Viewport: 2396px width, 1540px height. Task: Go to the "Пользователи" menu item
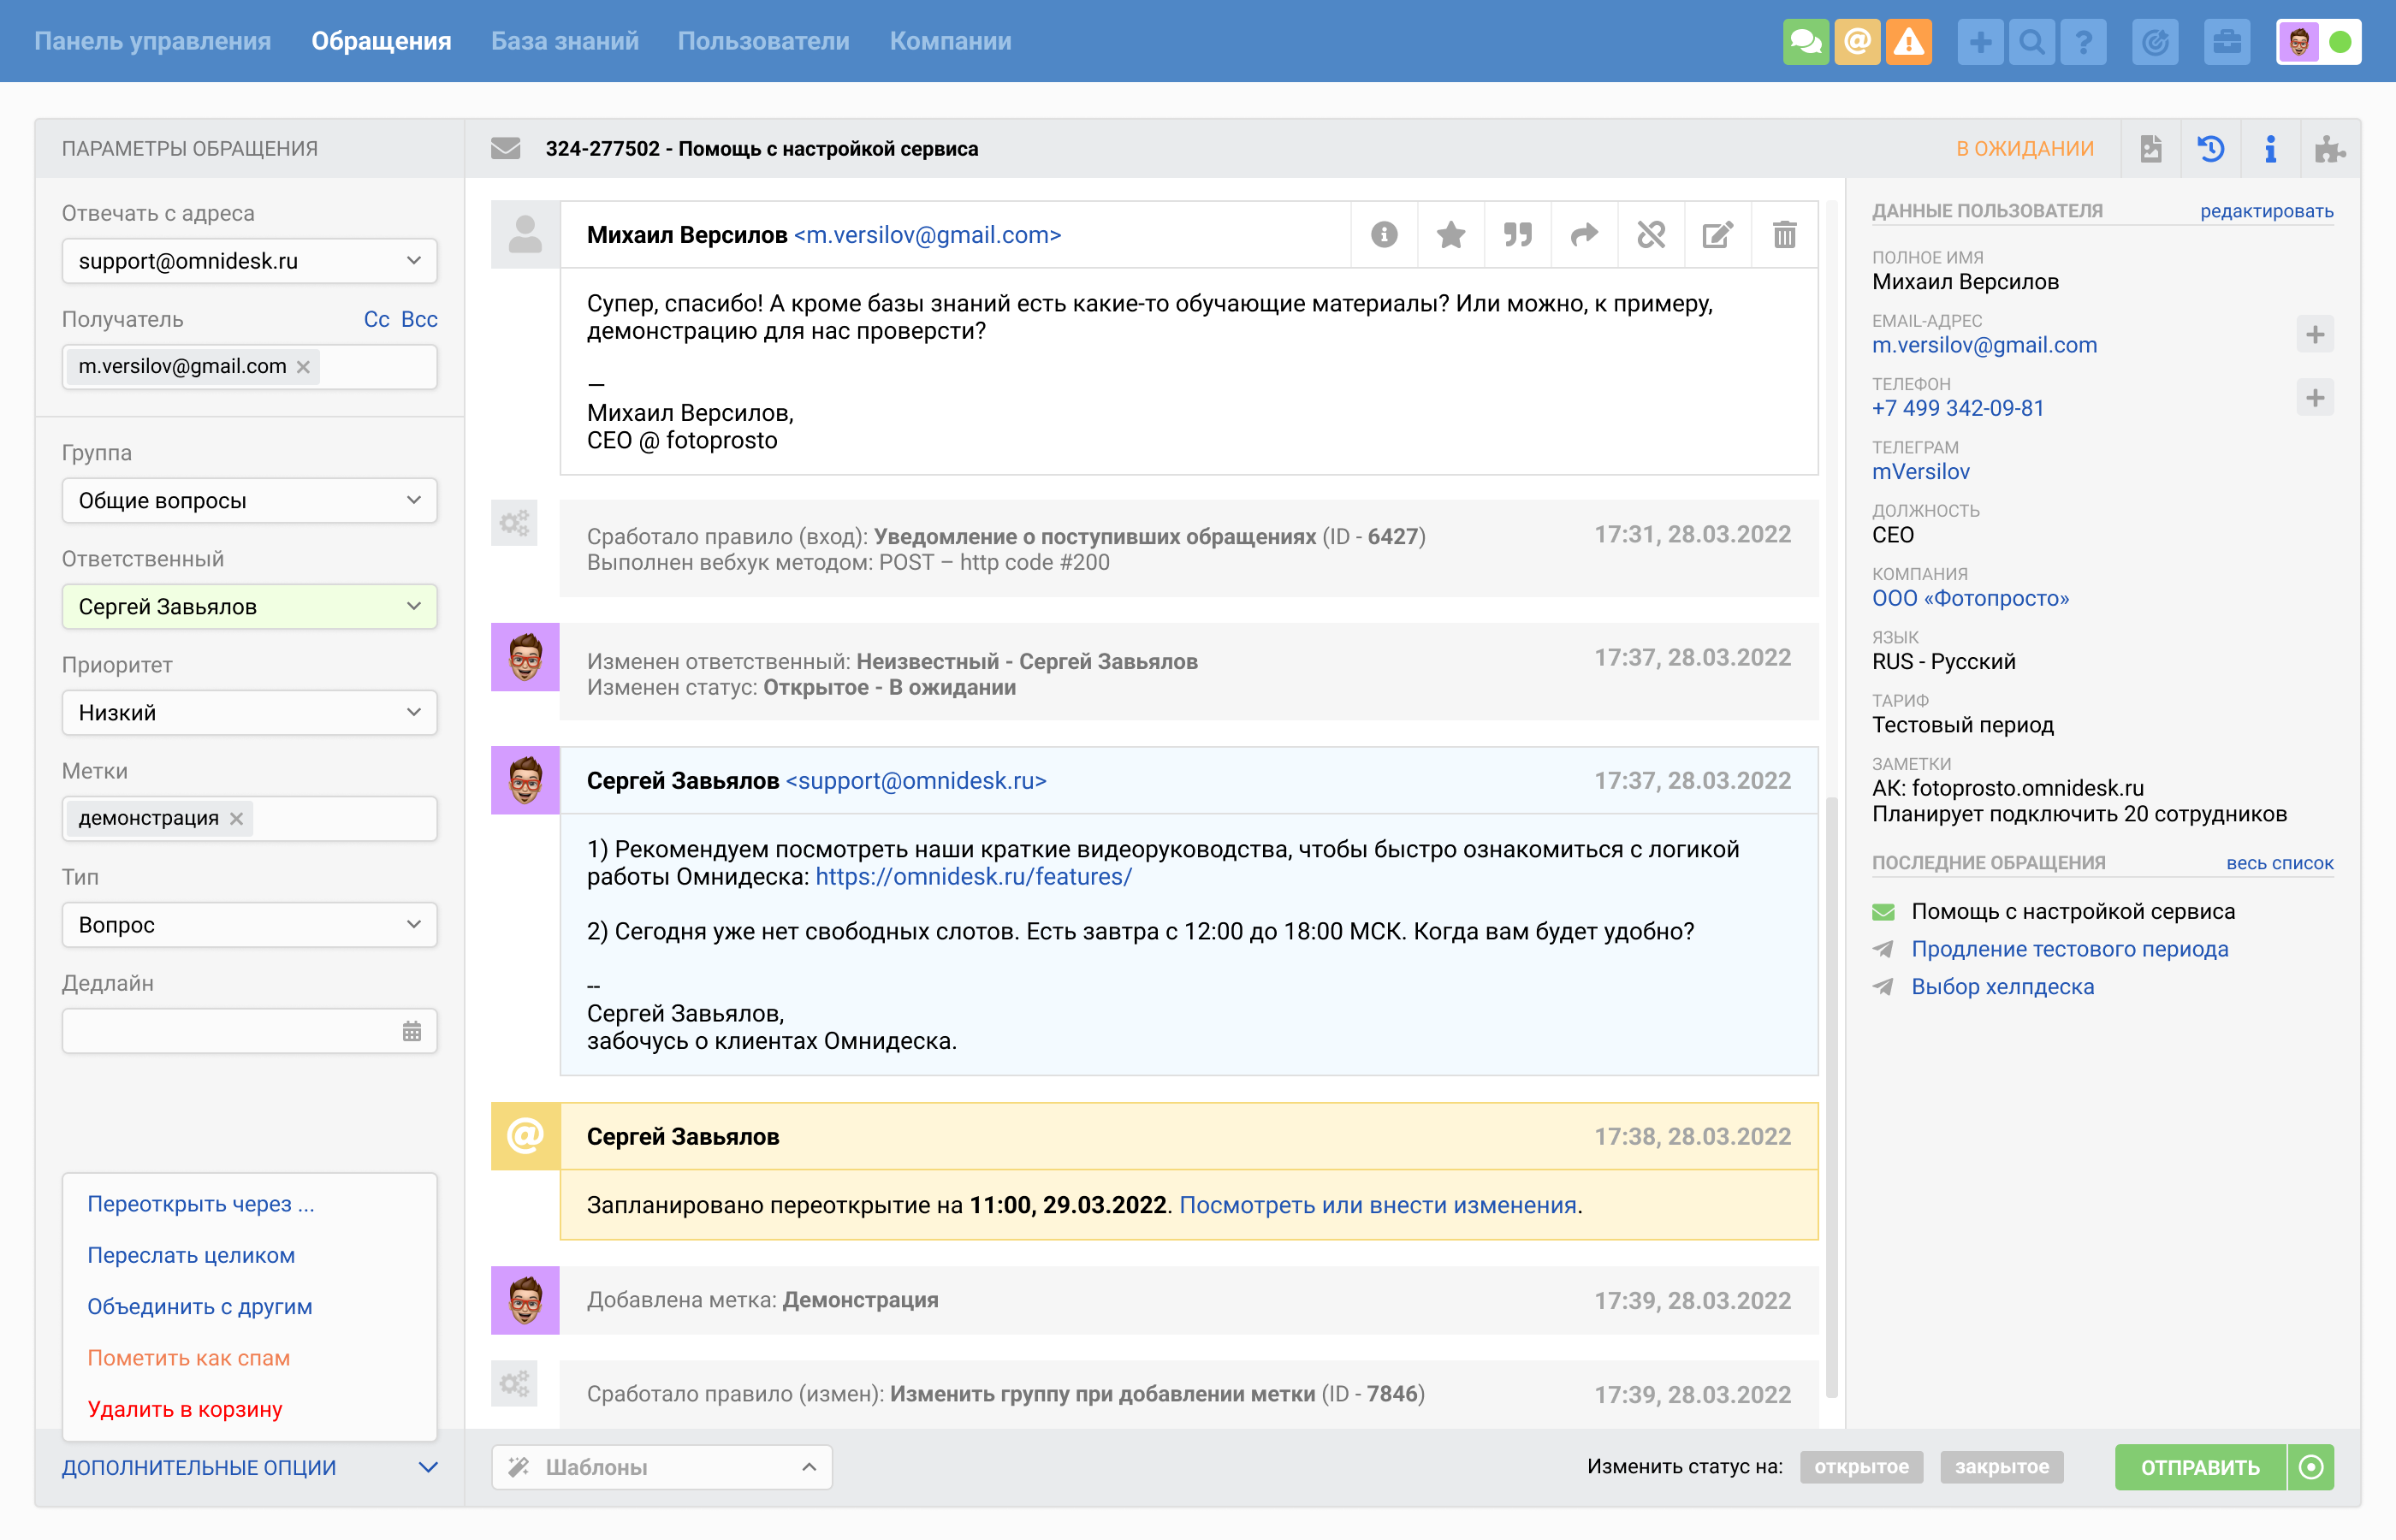coord(763,41)
